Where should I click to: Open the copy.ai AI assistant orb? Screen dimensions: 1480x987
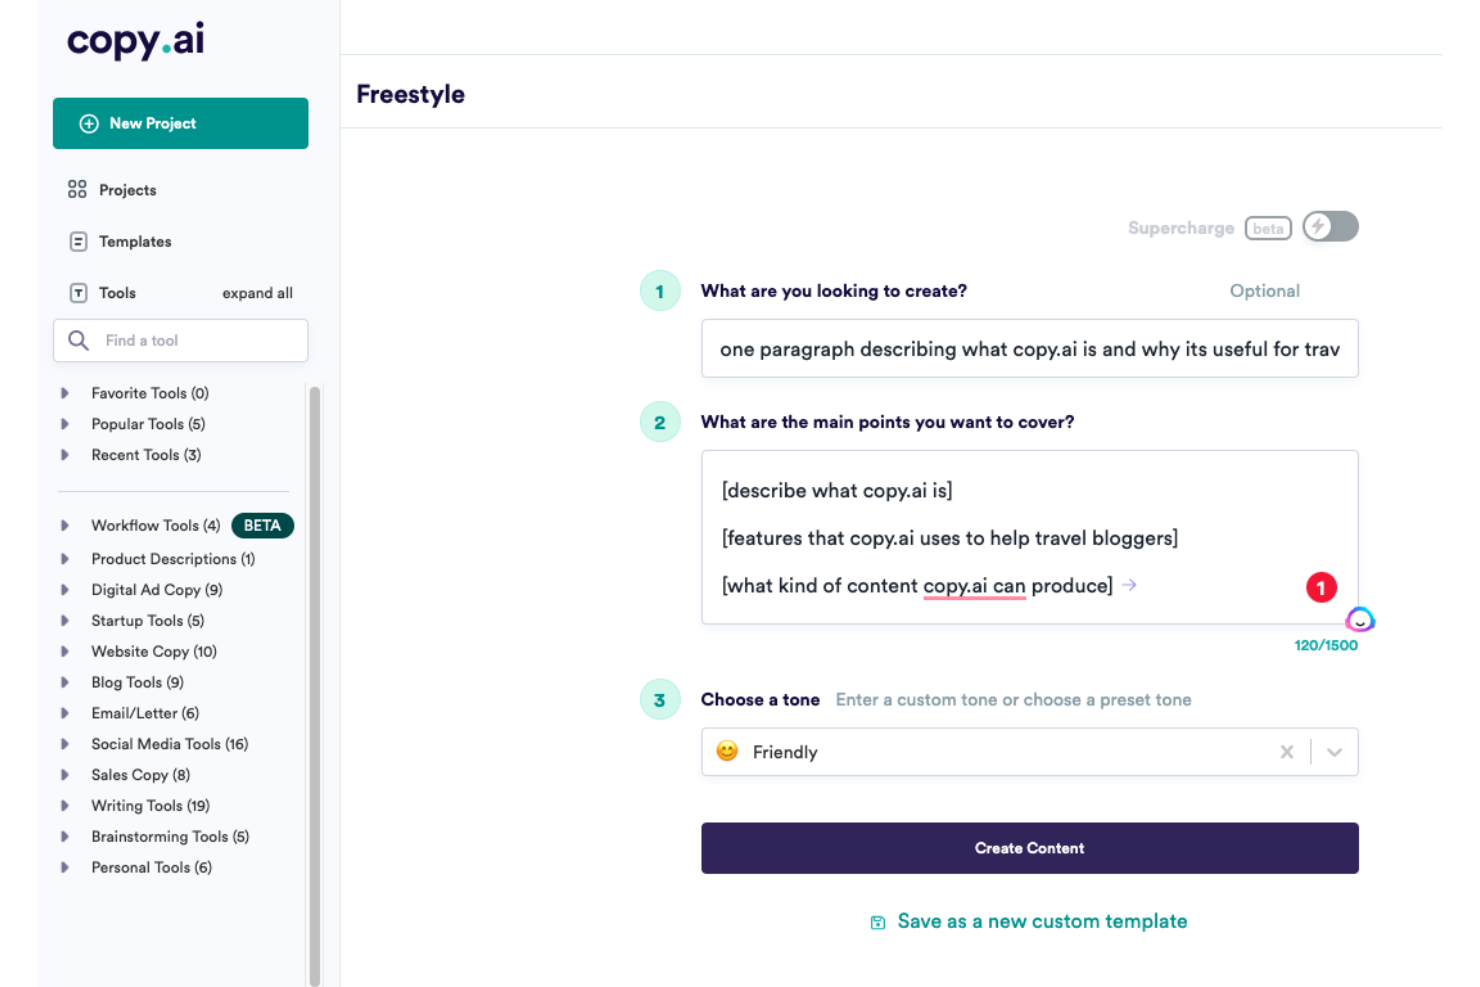tap(1360, 620)
